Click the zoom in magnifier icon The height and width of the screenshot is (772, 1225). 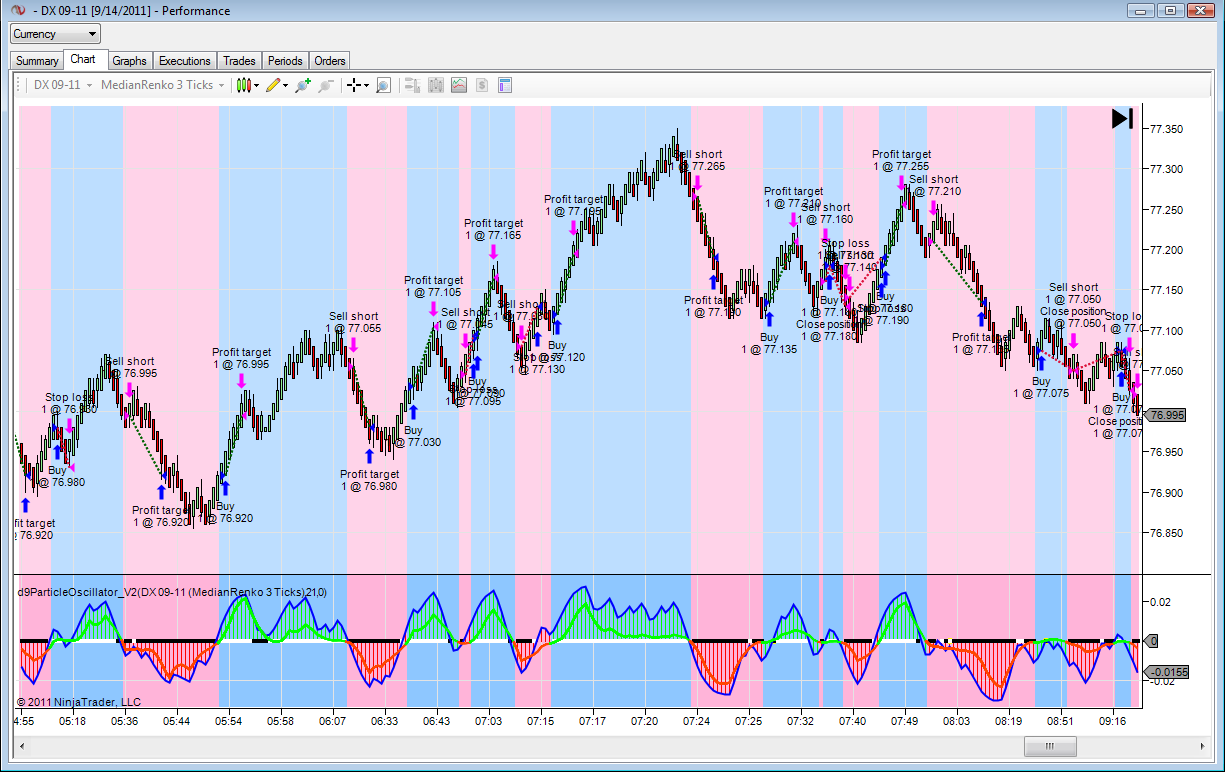point(303,85)
